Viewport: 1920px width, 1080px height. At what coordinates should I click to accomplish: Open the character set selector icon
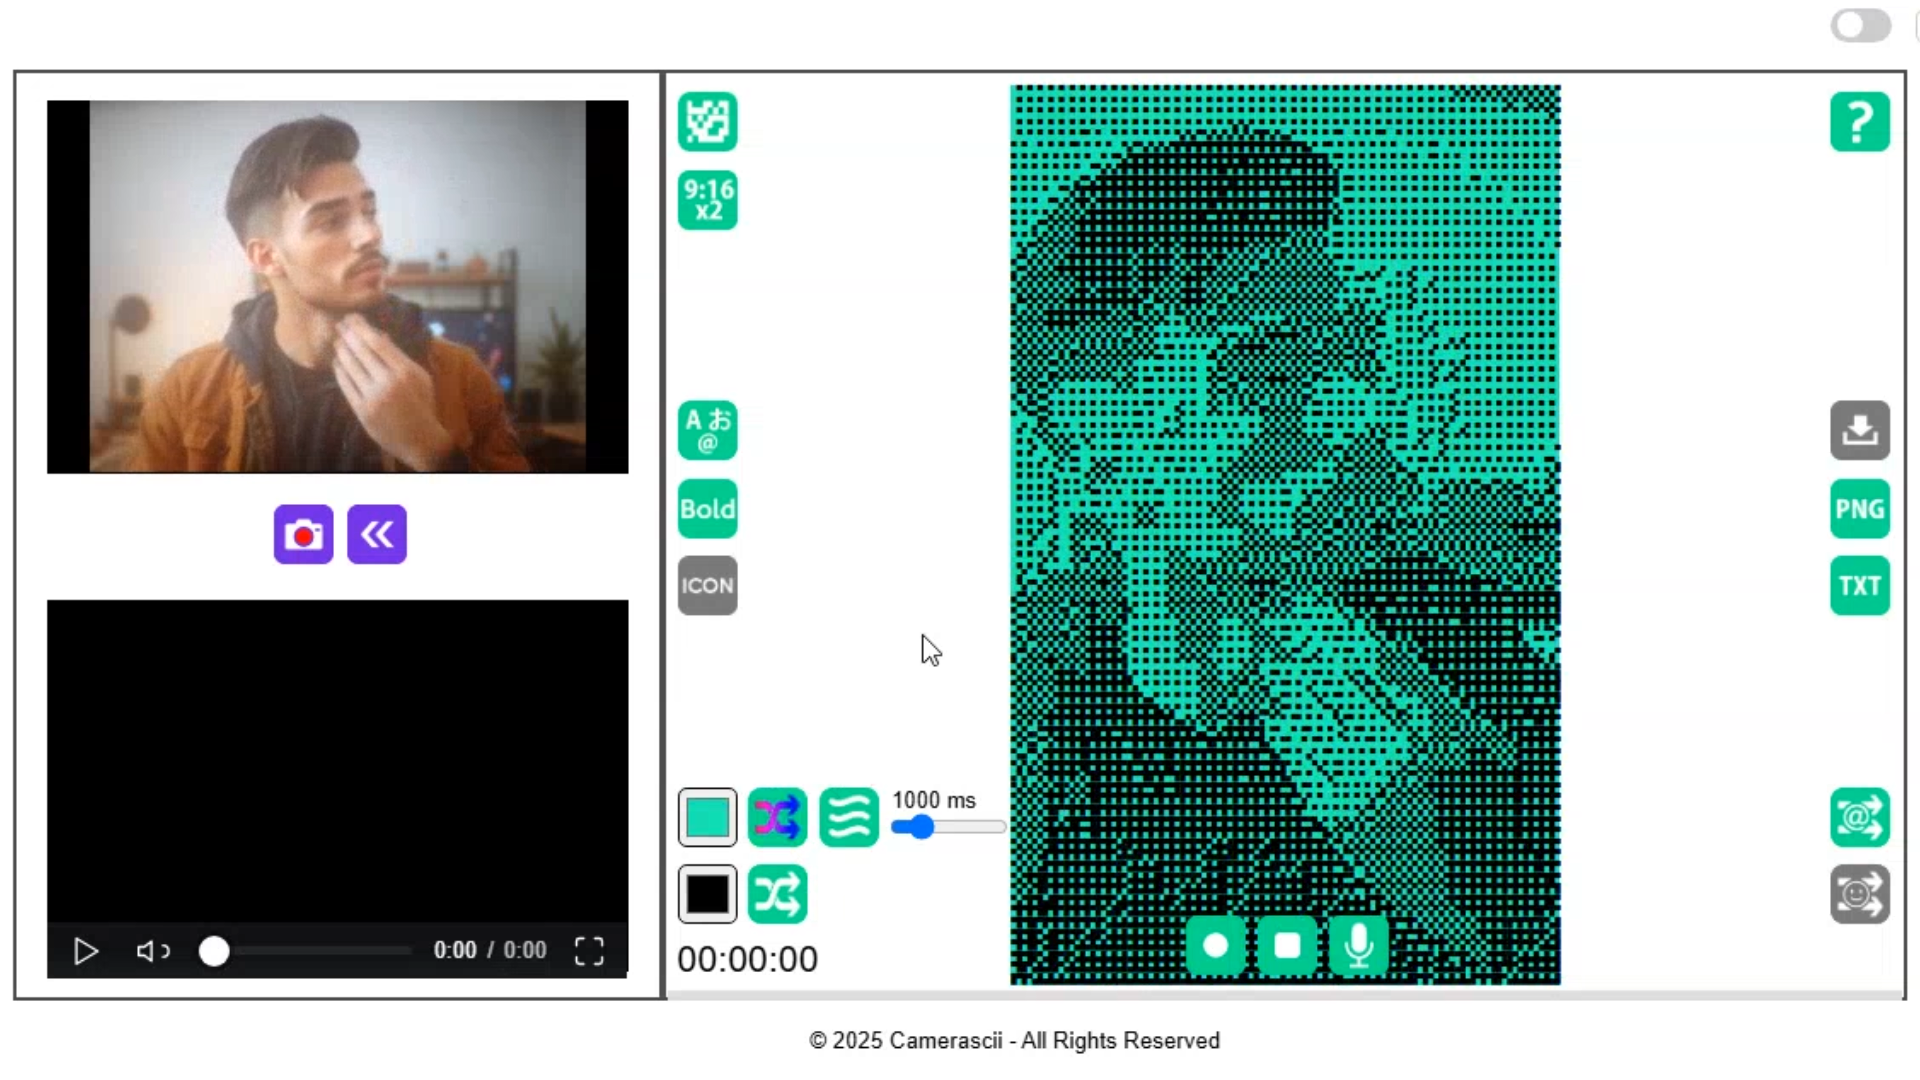click(707, 430)
